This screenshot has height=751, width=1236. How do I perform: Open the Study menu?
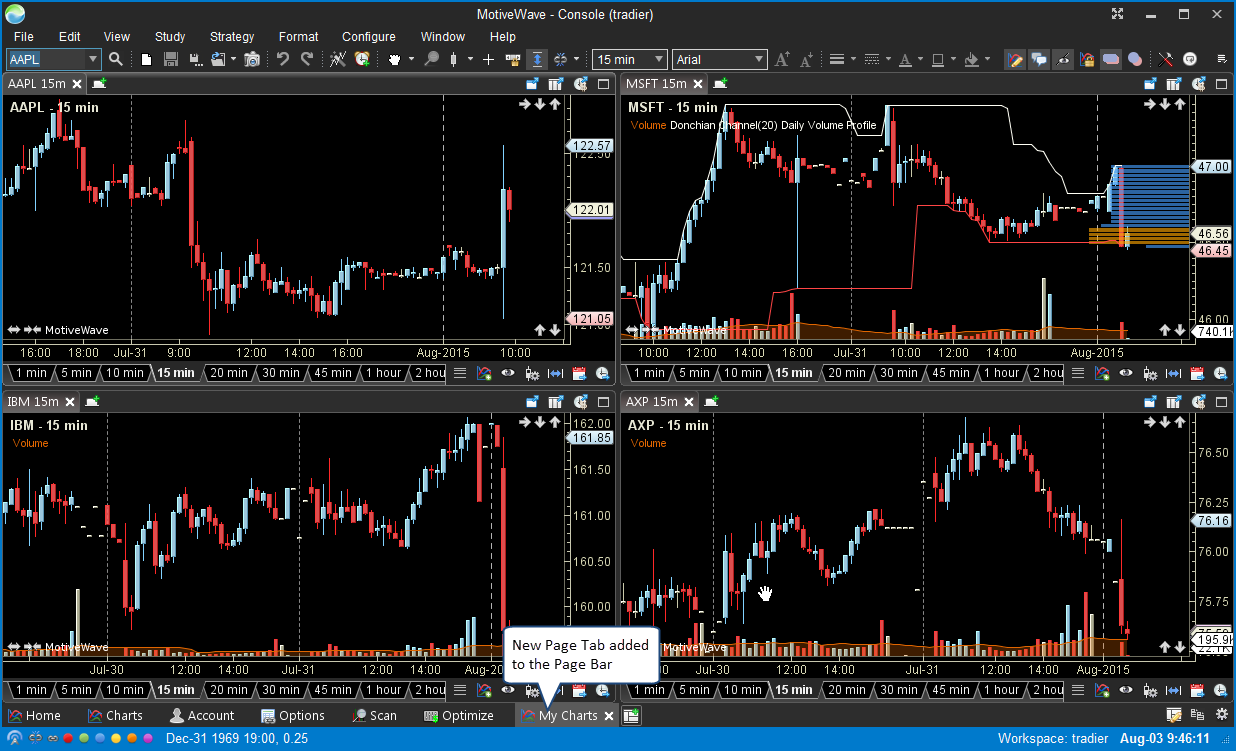click(x=170, y=36)
